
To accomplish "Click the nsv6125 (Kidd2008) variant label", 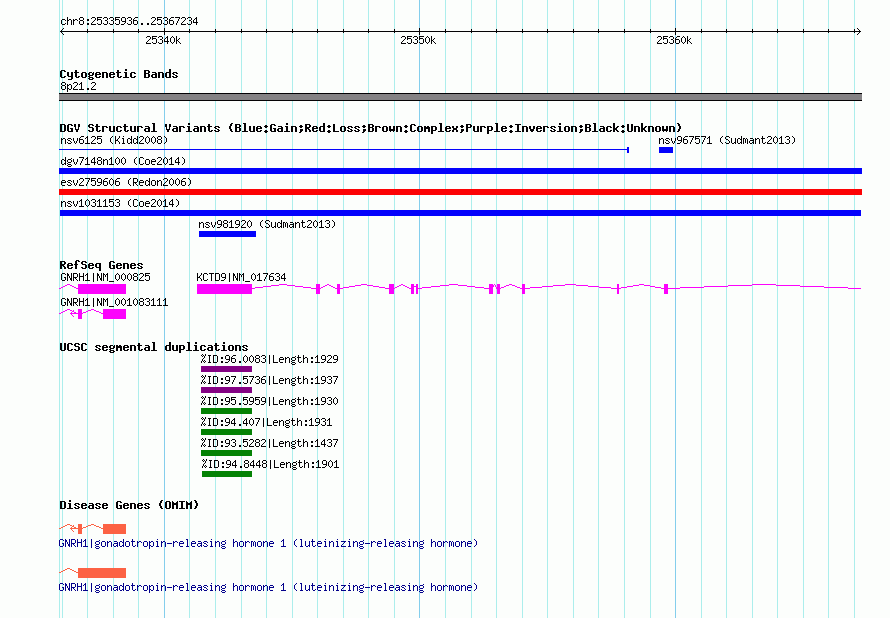I will click(114, 140).
